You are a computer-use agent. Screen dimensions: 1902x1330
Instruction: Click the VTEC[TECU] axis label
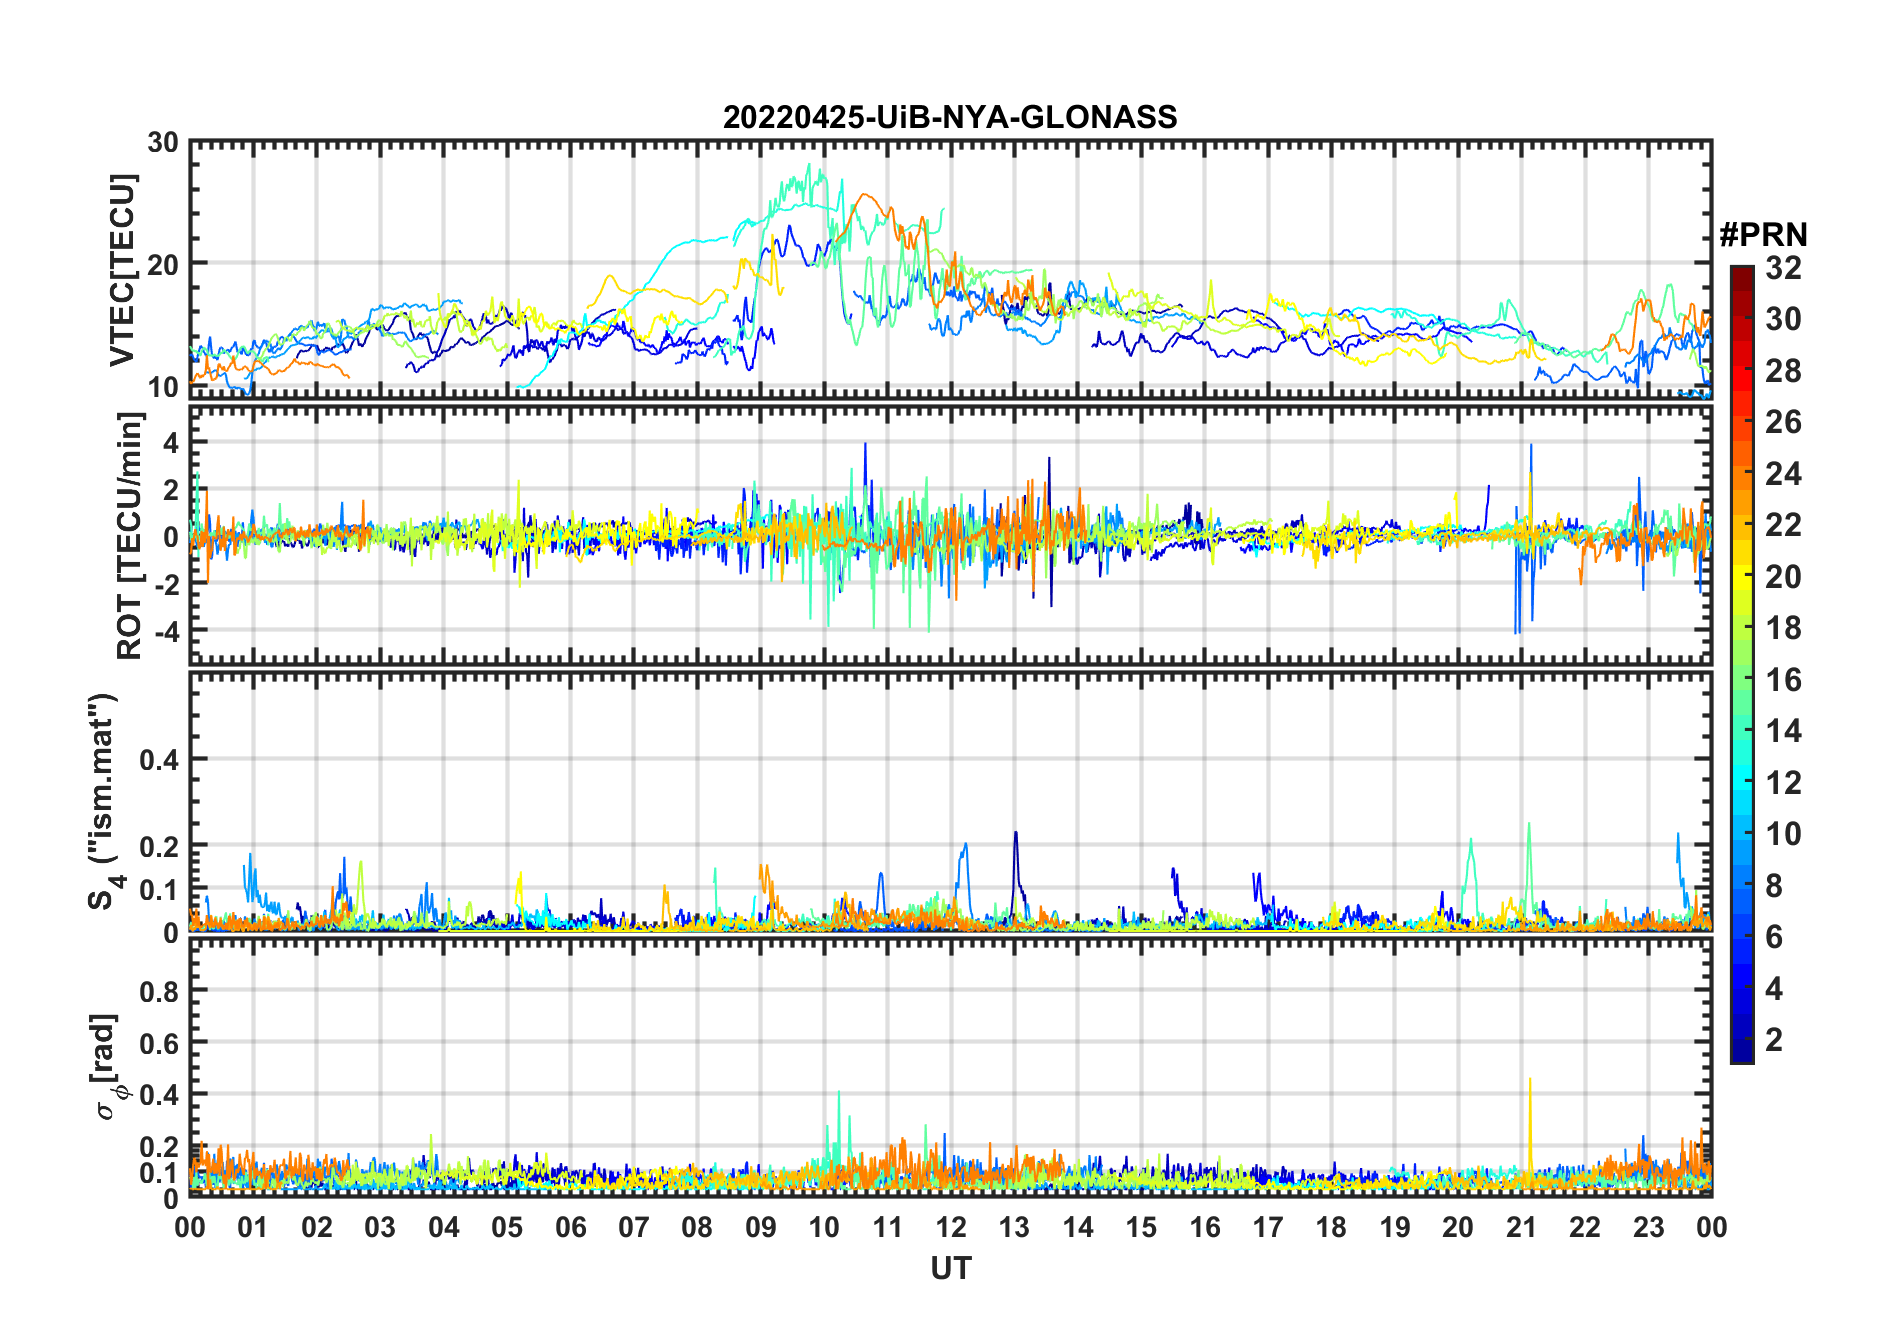[x=121, y=270]
